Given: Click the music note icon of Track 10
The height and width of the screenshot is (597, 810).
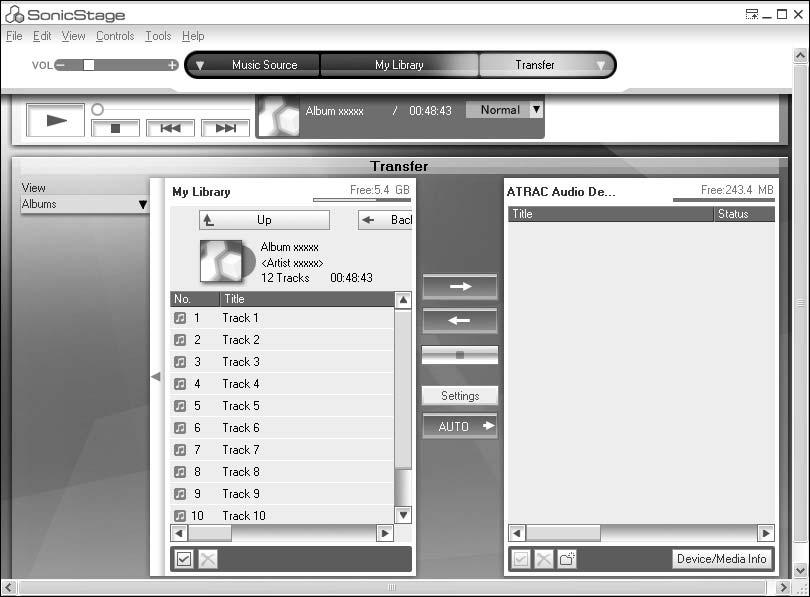Looking at the screenshot, I should [x=180, y=516].
